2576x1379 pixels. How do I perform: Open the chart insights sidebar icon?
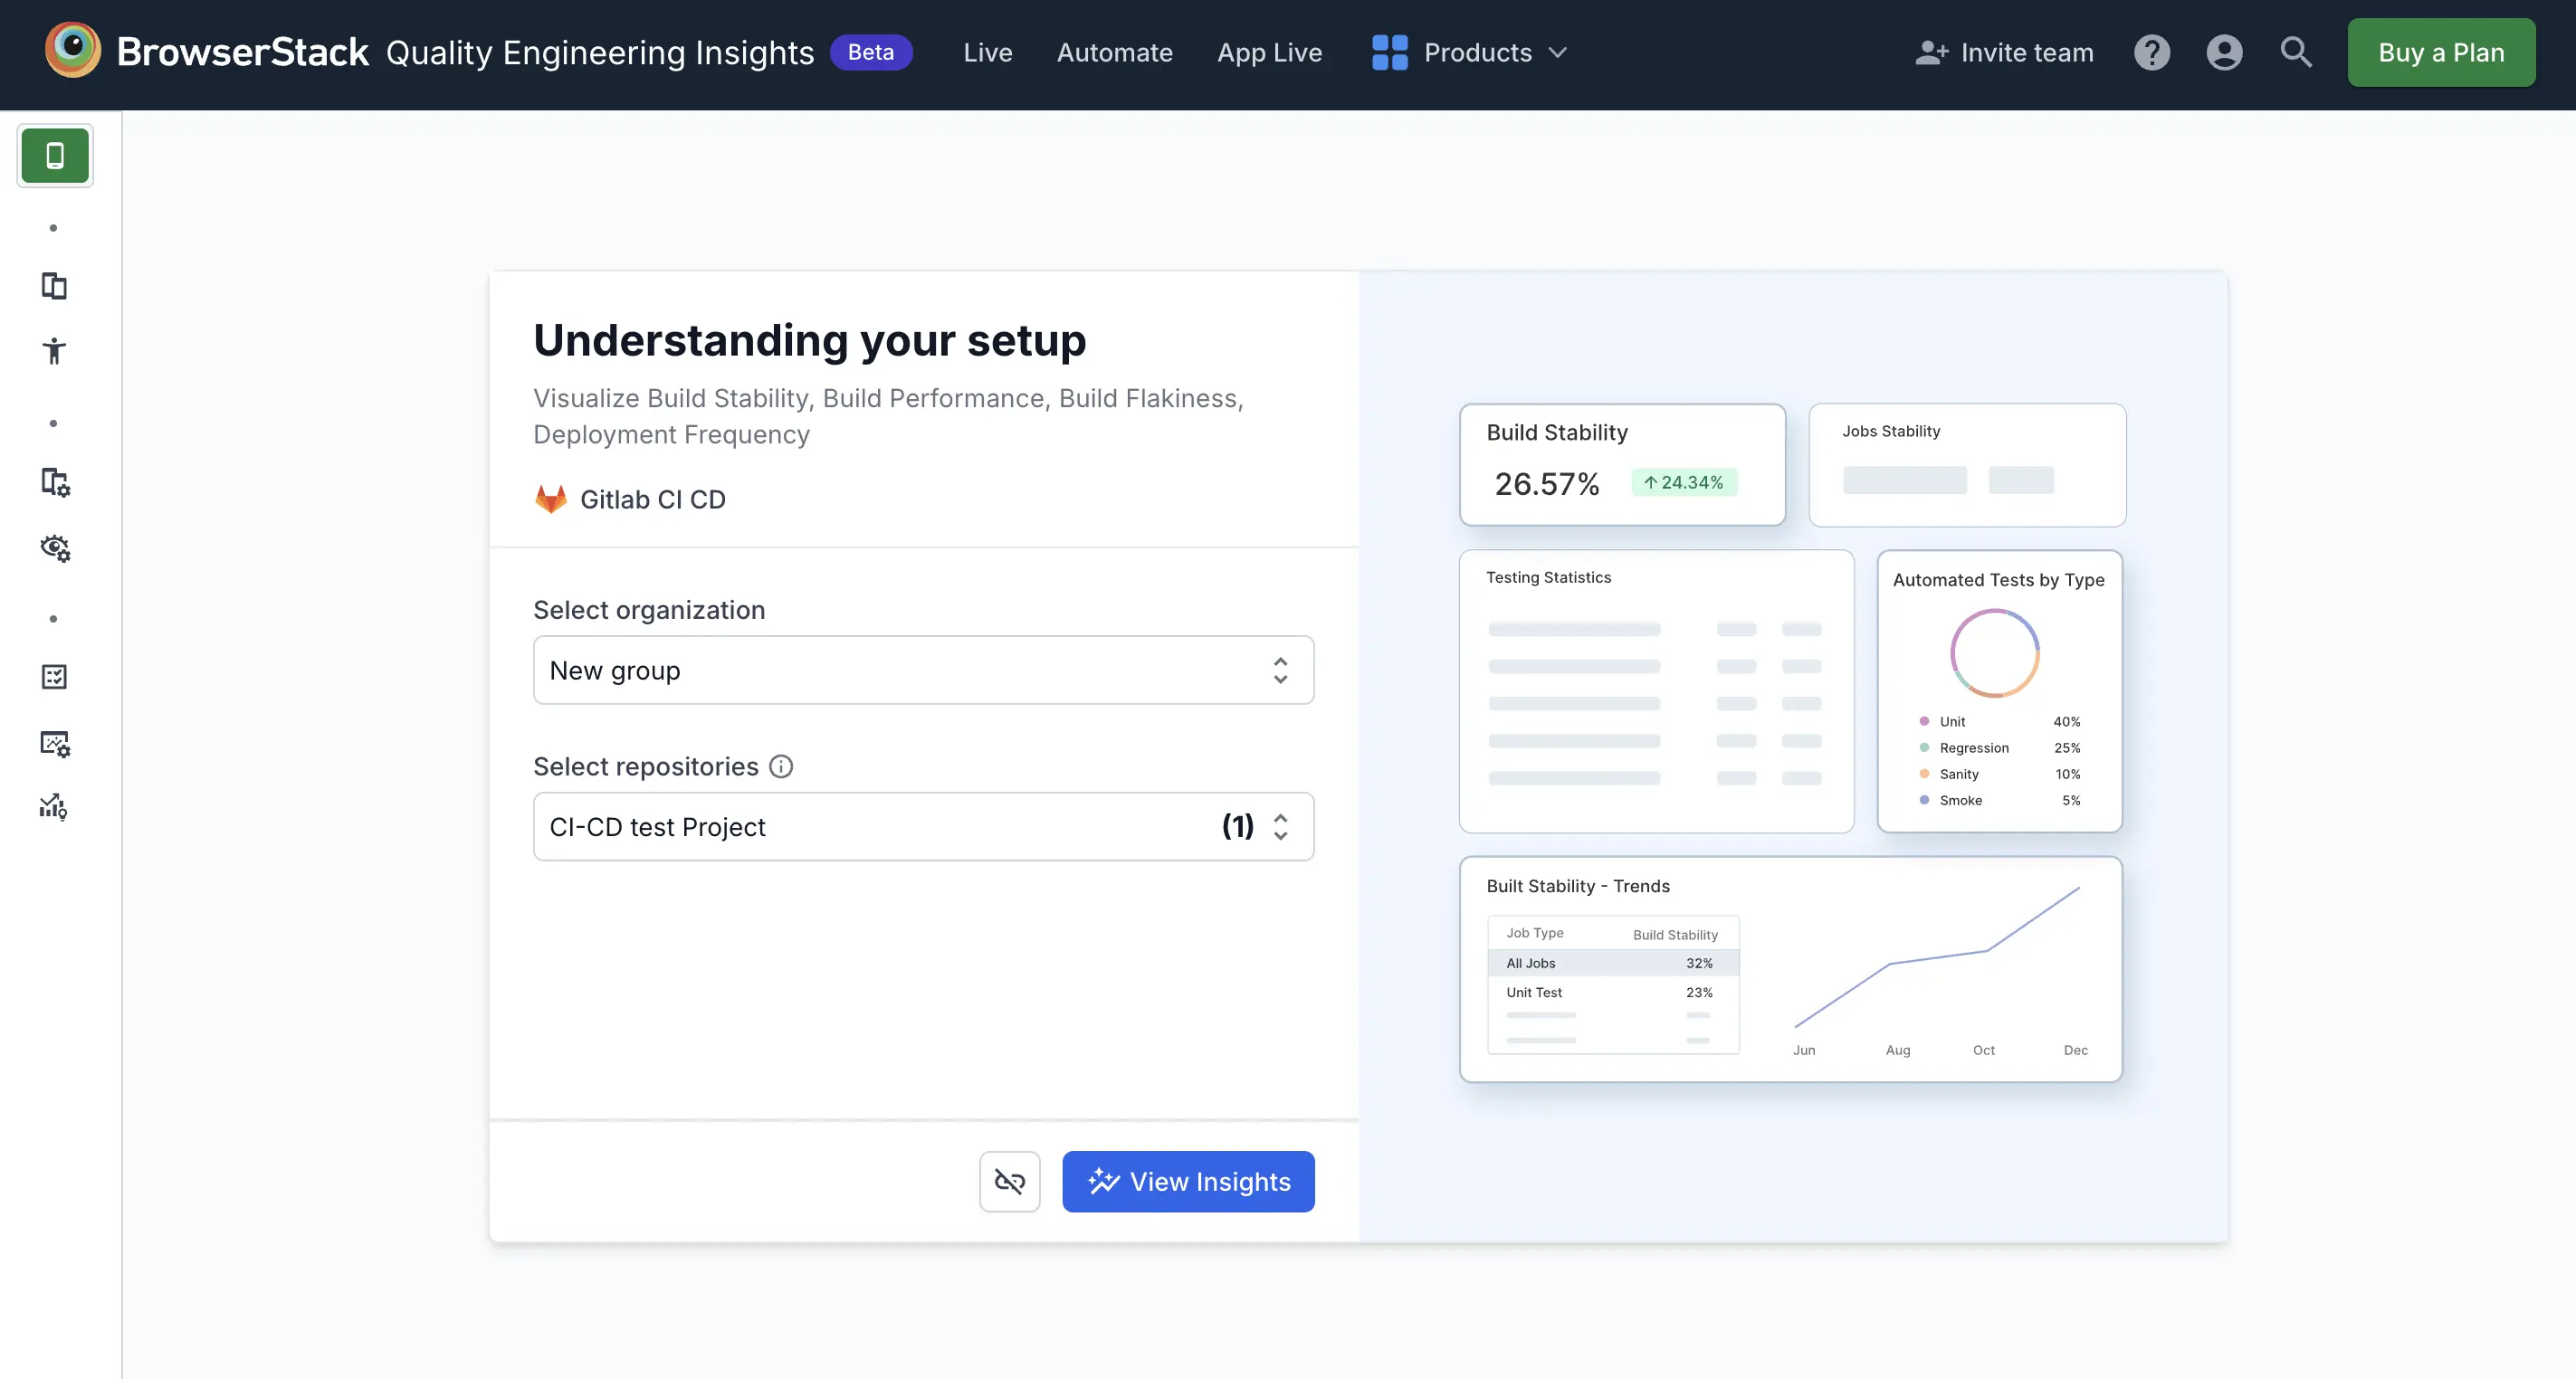tap(53, 807)
